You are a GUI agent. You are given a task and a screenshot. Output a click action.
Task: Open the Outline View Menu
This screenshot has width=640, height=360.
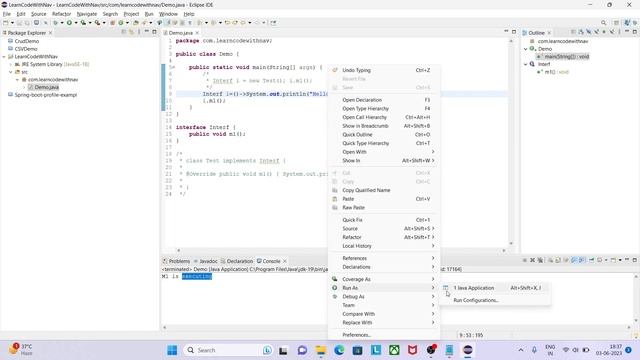point(619,32)
